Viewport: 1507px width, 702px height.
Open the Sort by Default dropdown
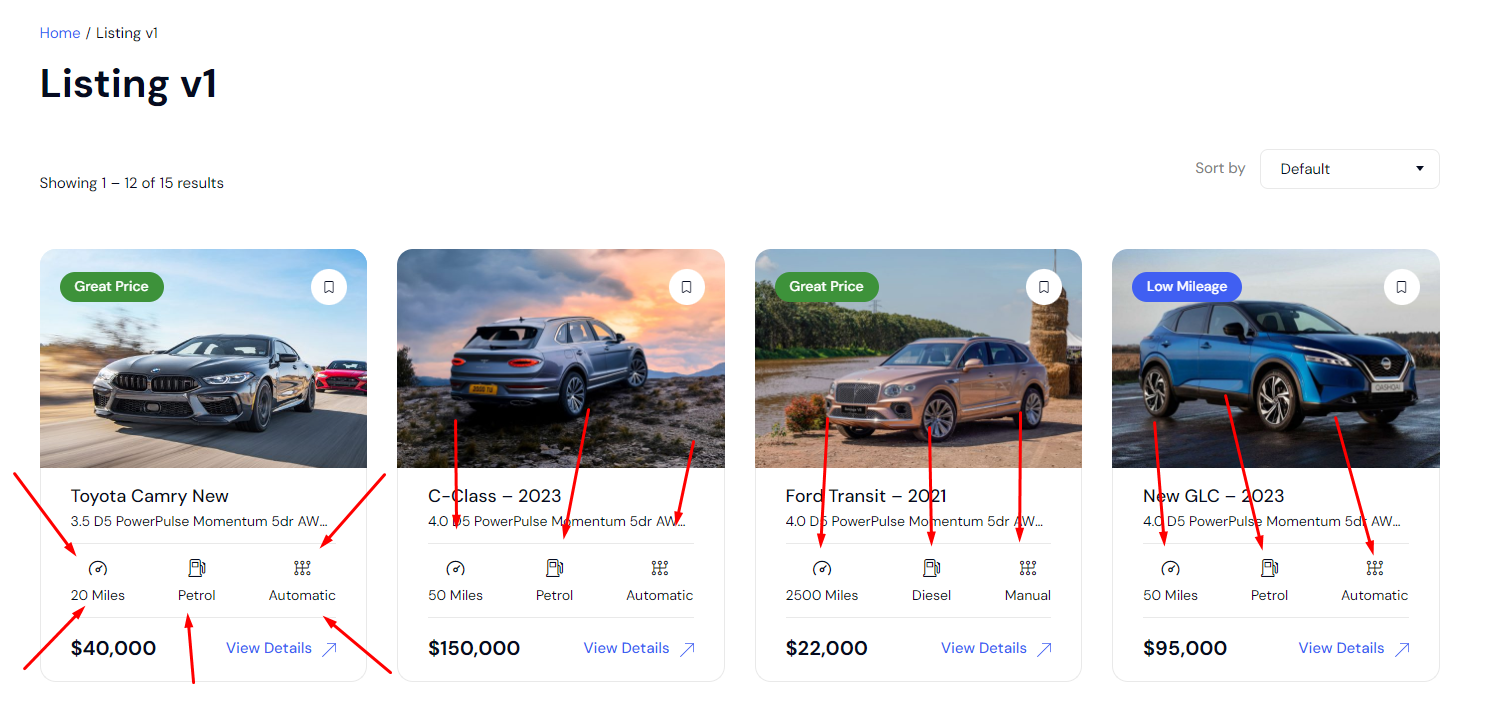(1349, 169)
